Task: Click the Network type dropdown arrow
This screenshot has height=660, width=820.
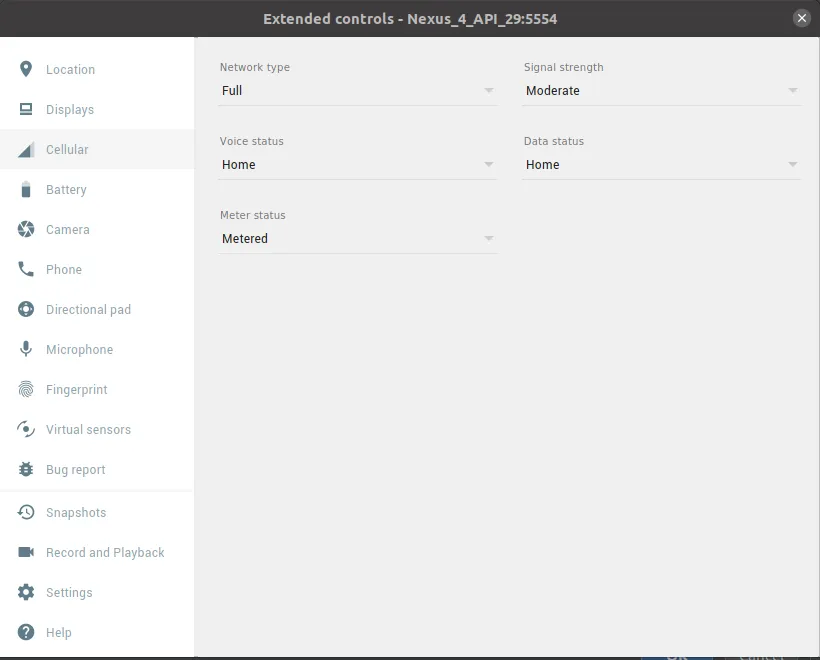Action: click(x=488, y=90)
